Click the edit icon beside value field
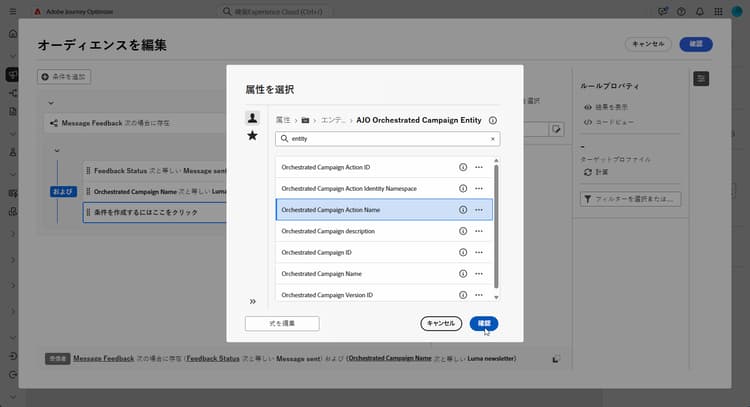This screenshot has width=750, height=407. click(x=556, y=129)
